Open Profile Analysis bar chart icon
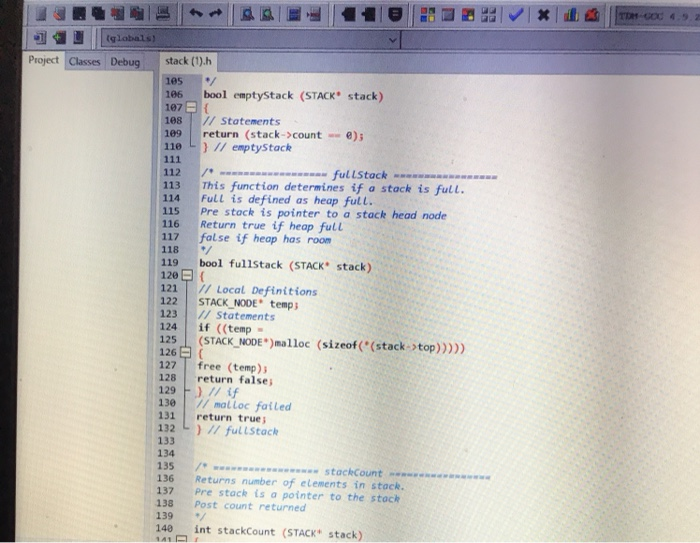This screenshot has height=543, width=700. (x=571, y=16)
